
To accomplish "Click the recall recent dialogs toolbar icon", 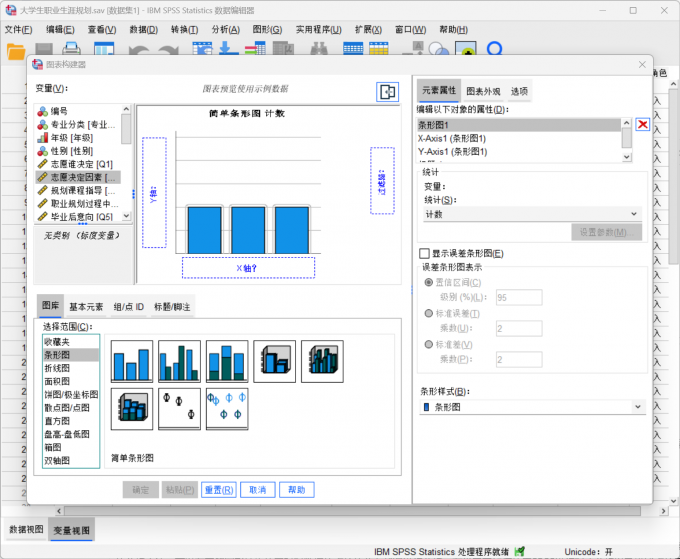I will (104, 49).
